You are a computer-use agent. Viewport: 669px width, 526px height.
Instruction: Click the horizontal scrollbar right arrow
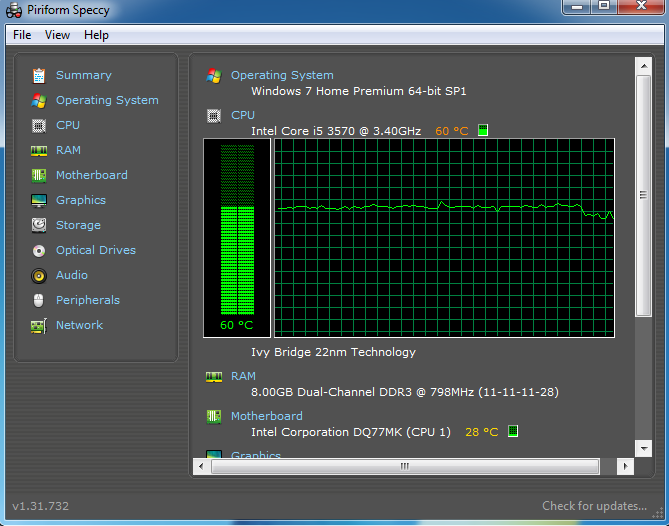pyautogui.click(x=625, y=466)
